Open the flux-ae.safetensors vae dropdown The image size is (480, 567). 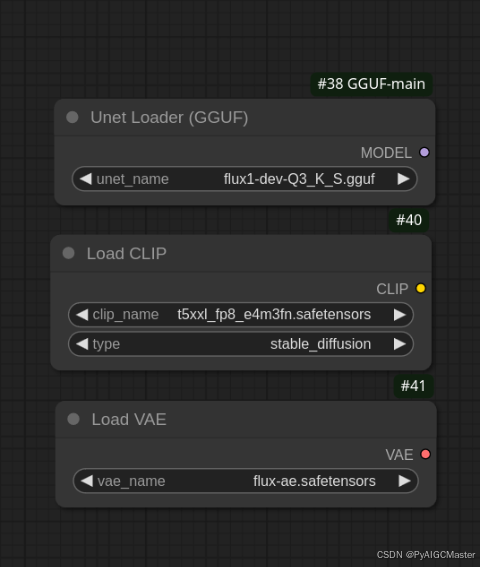click(x=246, y=481)
